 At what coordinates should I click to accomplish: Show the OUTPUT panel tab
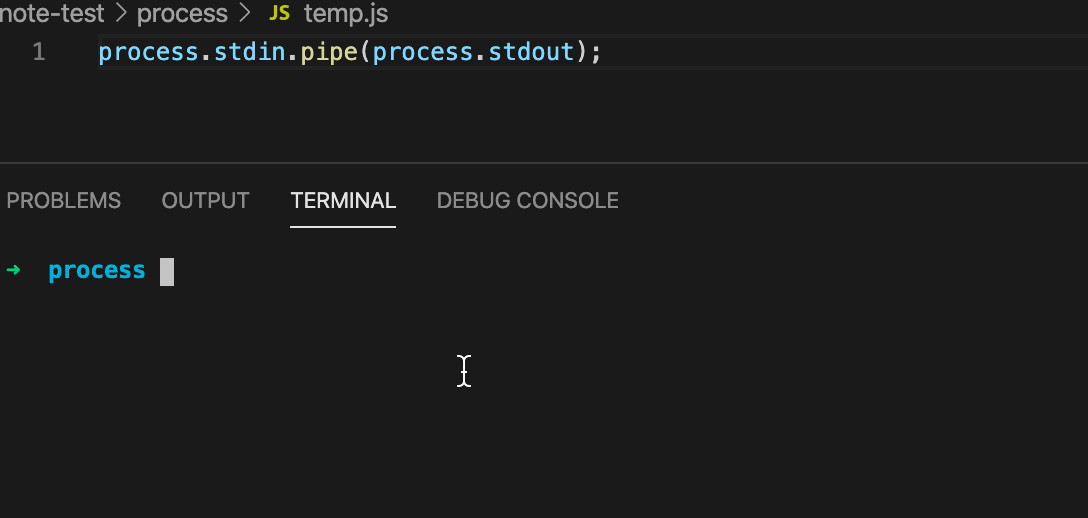205,200
